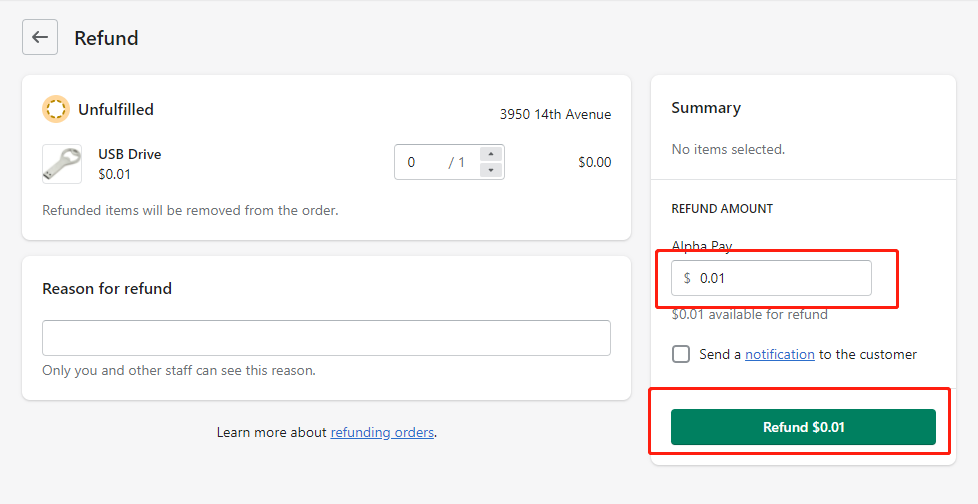Click the $0.00 line item total
The width and height of the screenshot is (978, 504).
594,162
